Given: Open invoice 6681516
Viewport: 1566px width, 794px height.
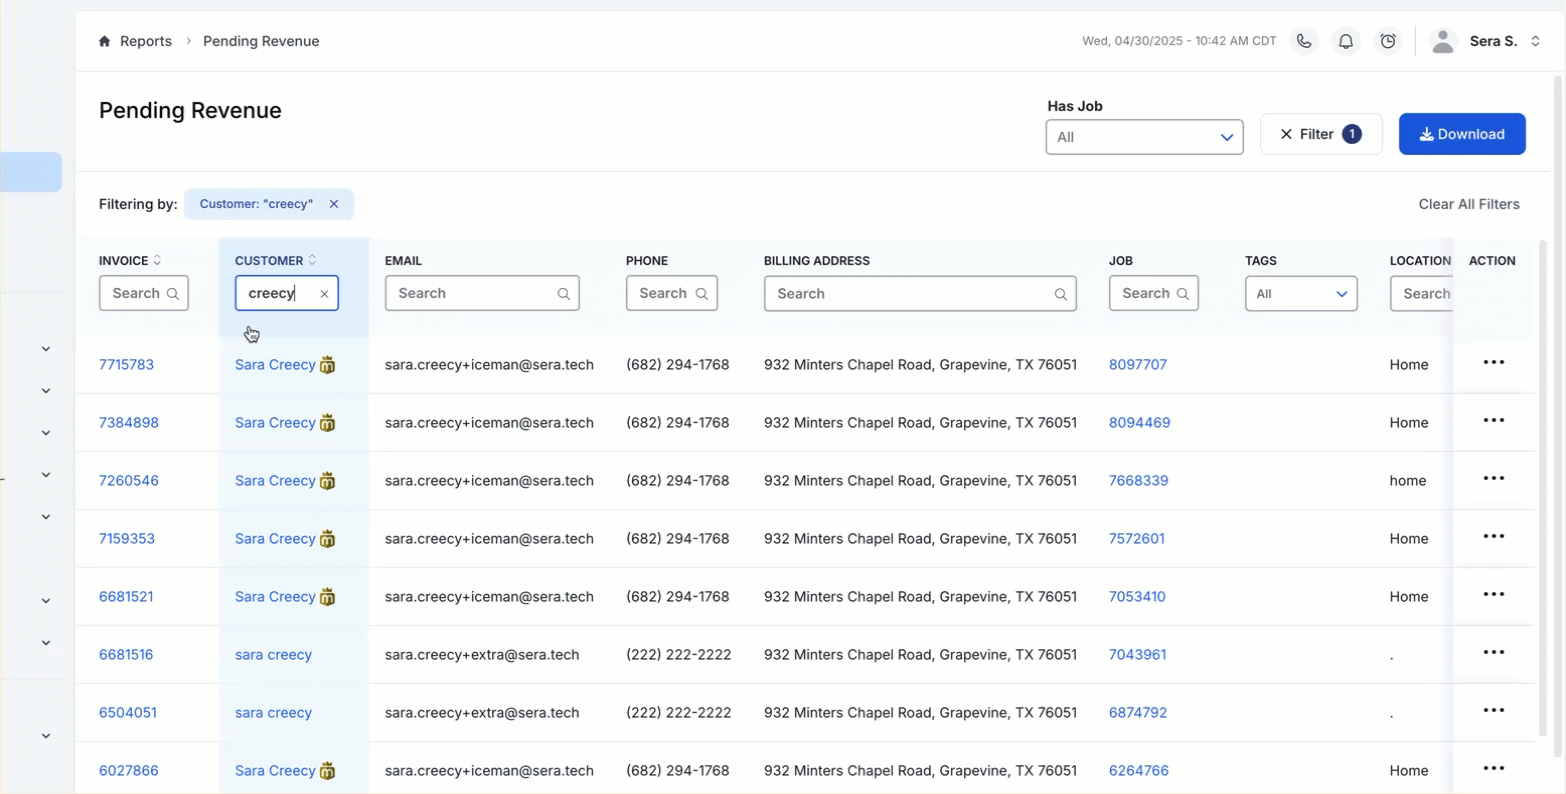Looking at the screenshot, I should coord(126,654).
